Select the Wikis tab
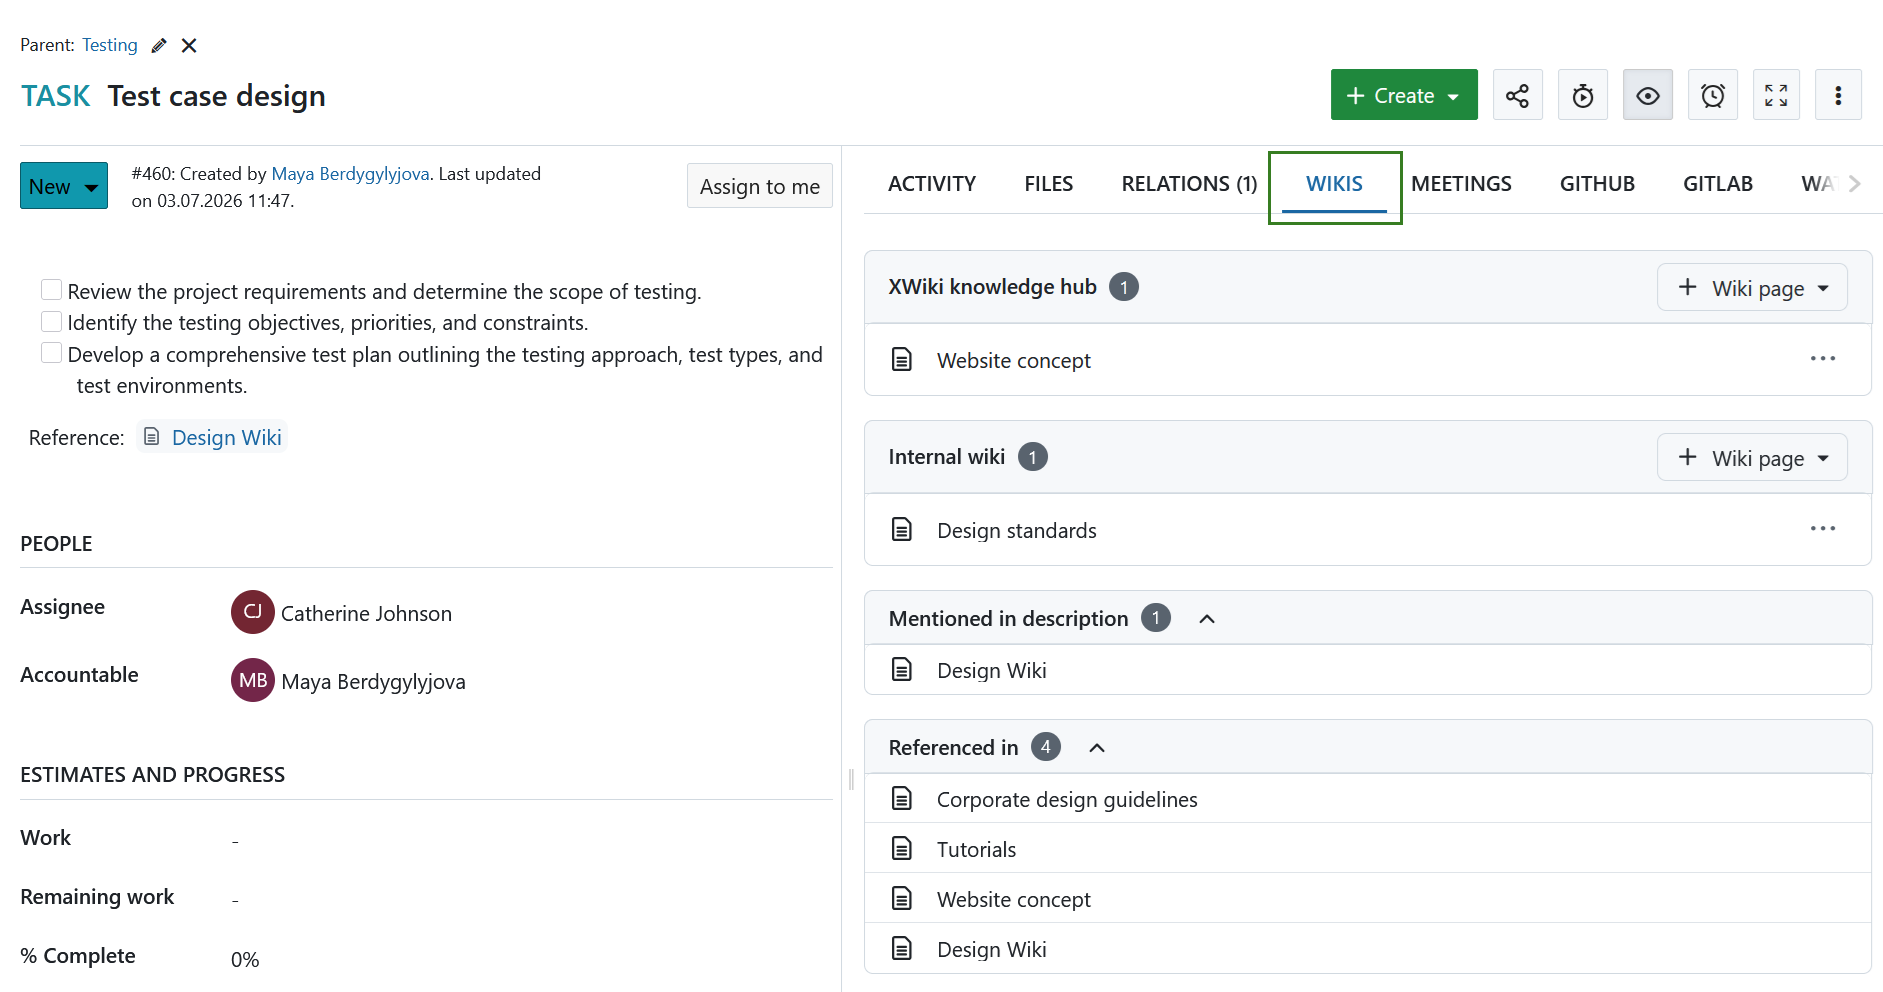Image resolution: width=1883 pixels, height=992 pixels. coord(1334,184)
